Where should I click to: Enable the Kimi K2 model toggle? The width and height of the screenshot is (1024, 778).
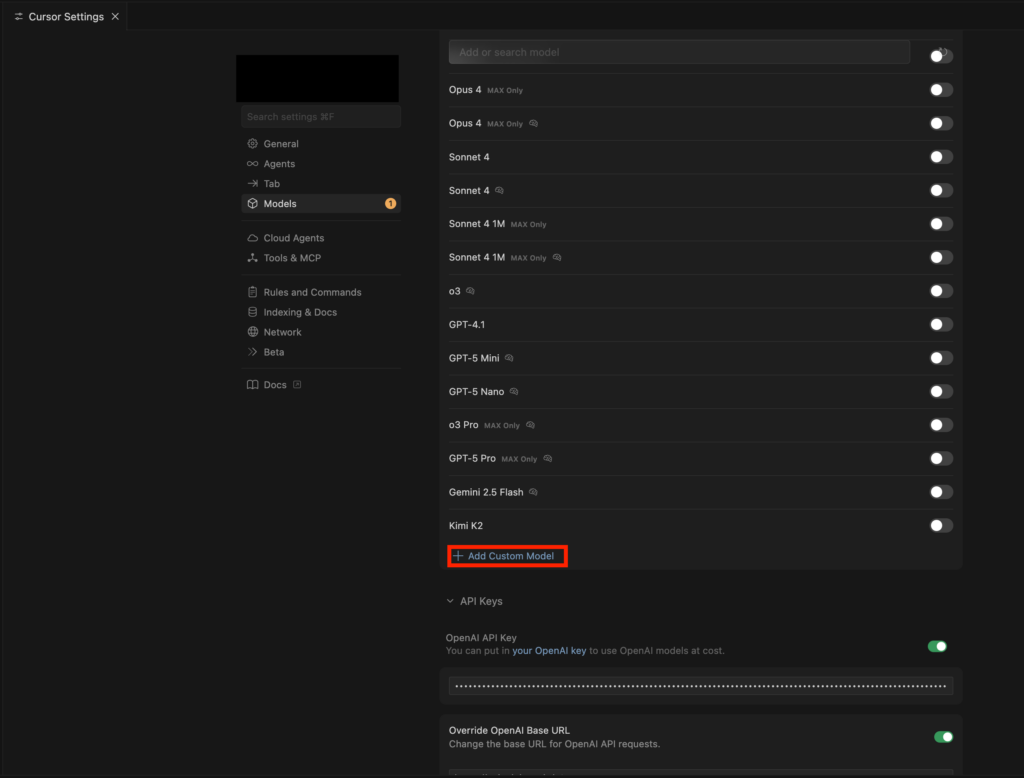(x=940, y=525)
